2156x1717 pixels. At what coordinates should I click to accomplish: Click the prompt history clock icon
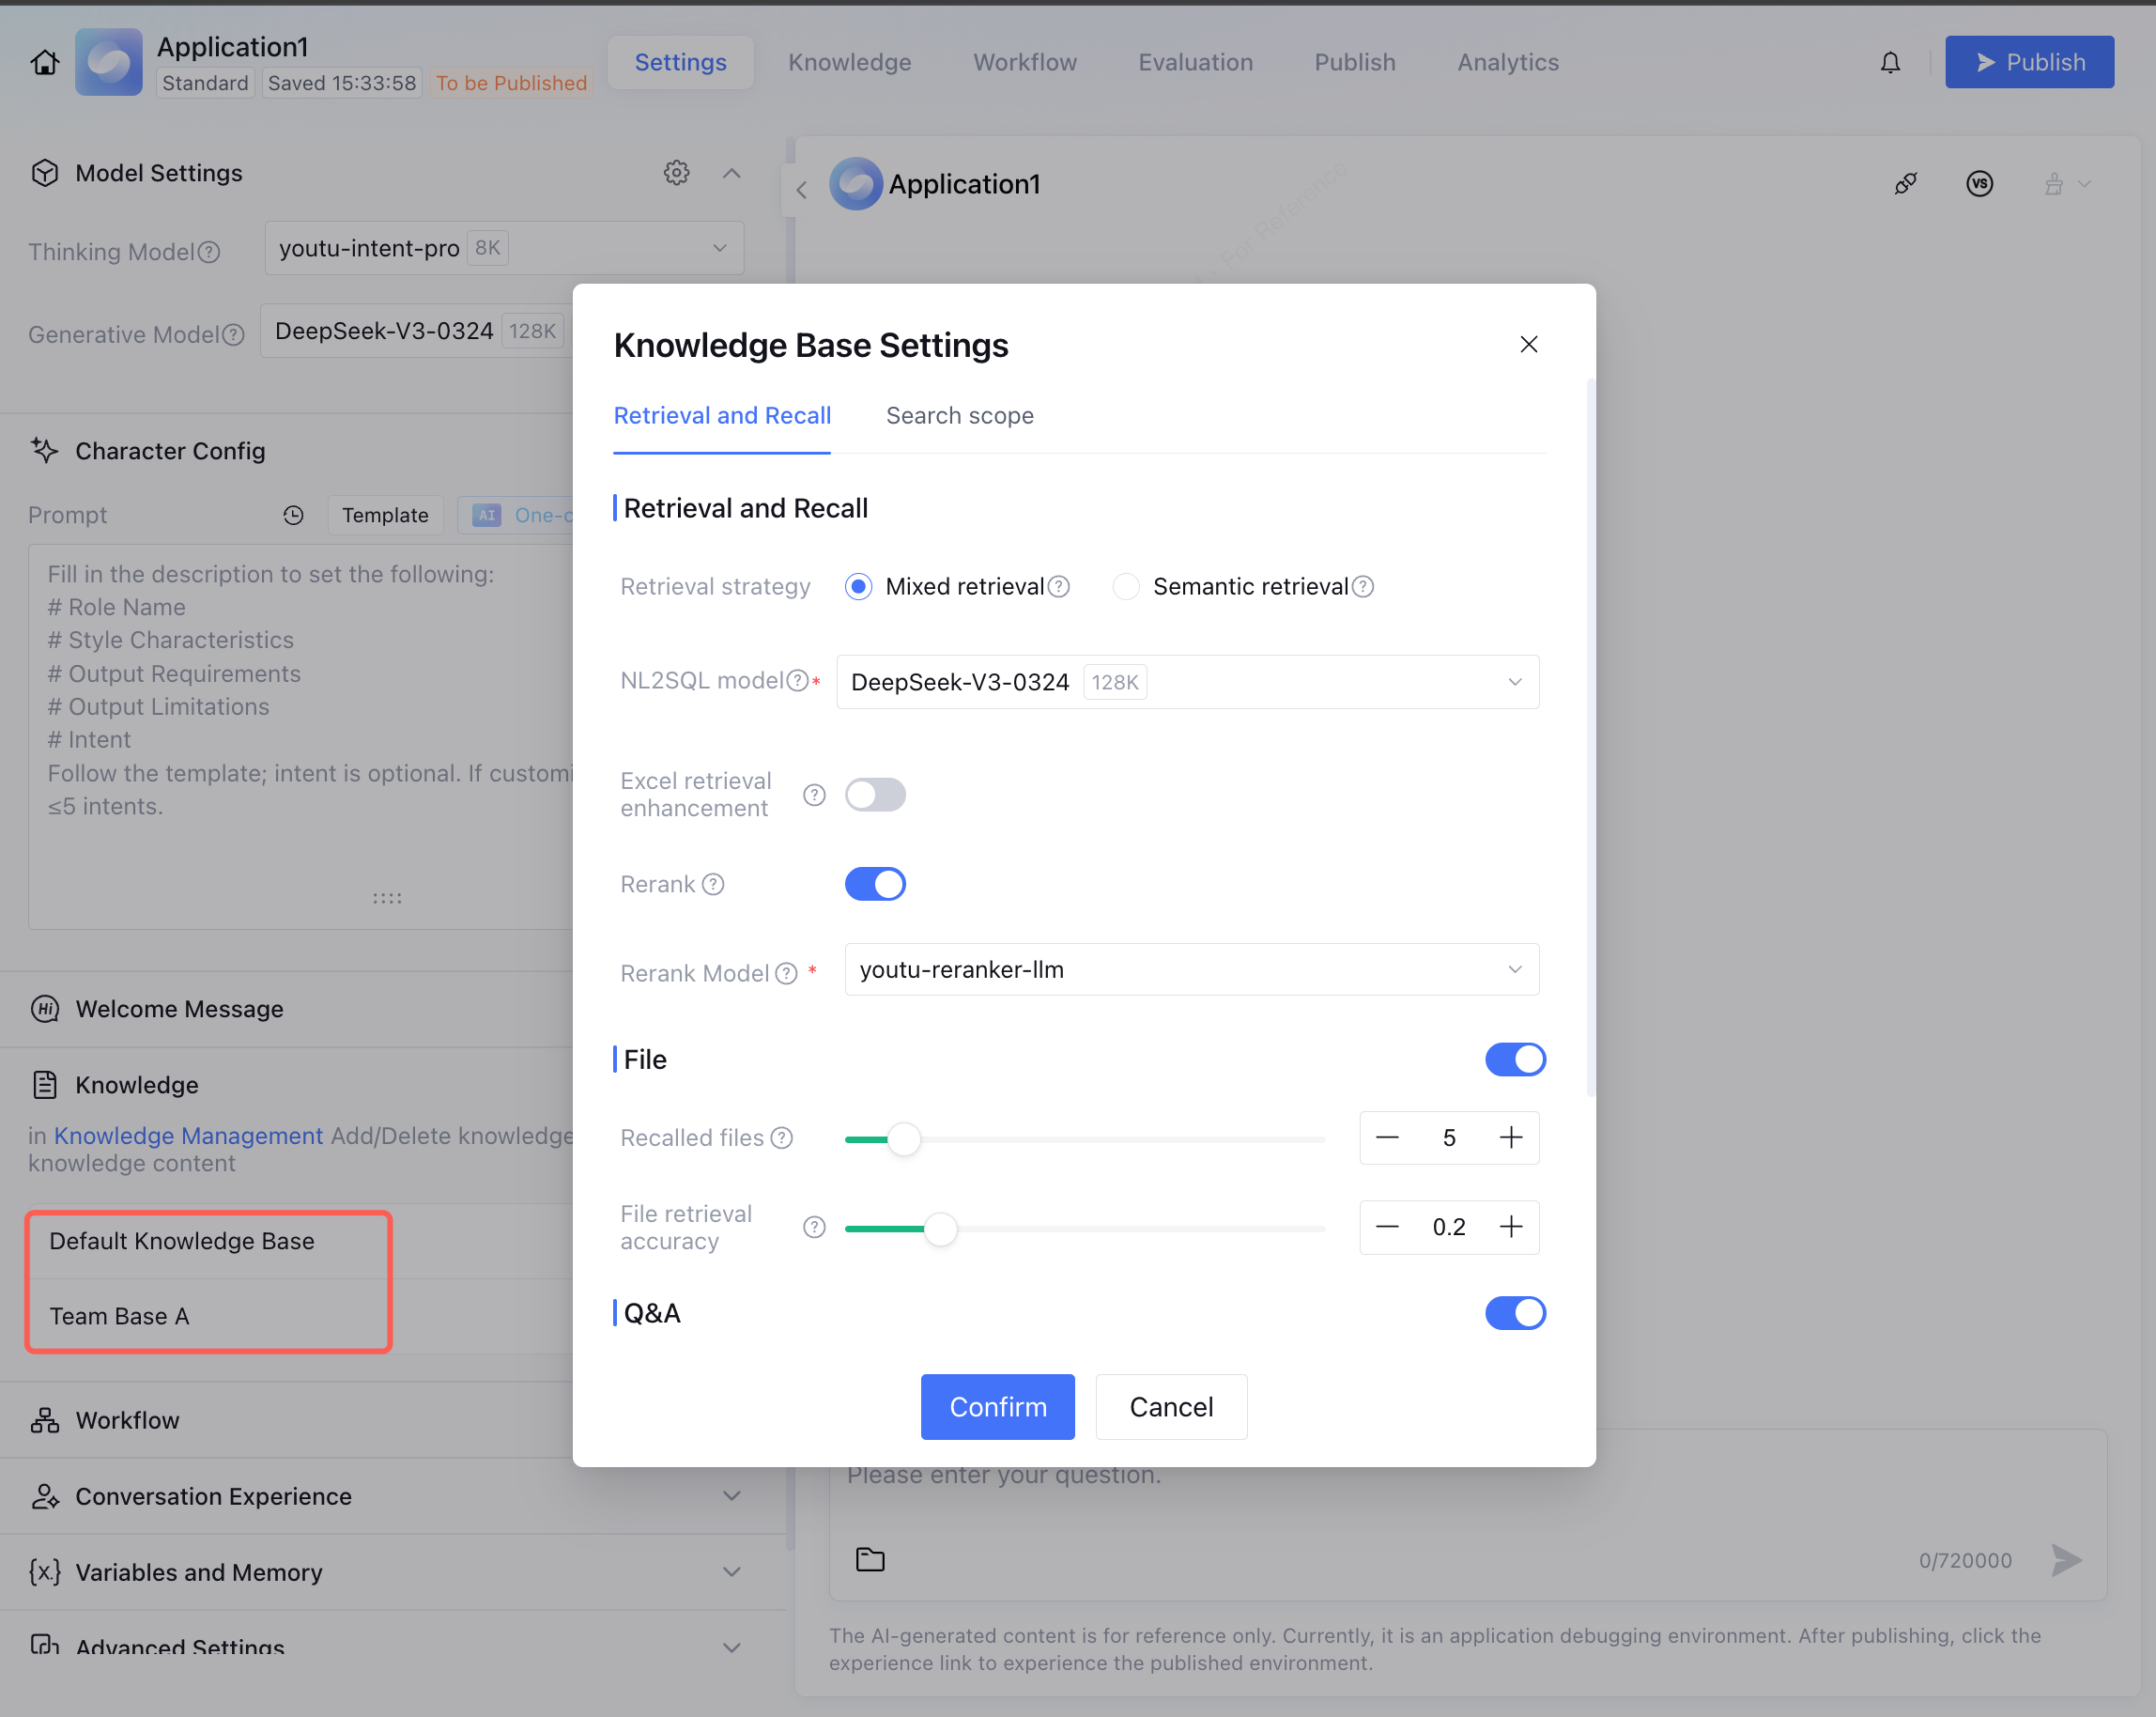(x=293, y=515)
